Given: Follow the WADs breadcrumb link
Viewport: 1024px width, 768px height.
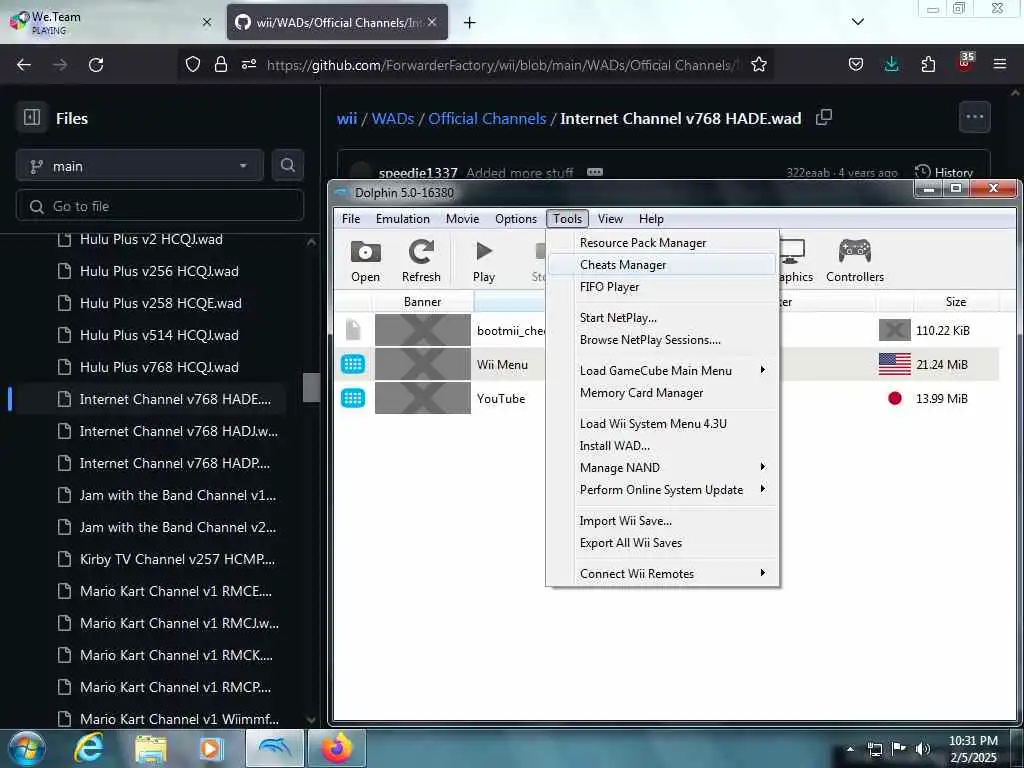Looking at the screenshot, I should pyautogui.click(x=392, y=118).
